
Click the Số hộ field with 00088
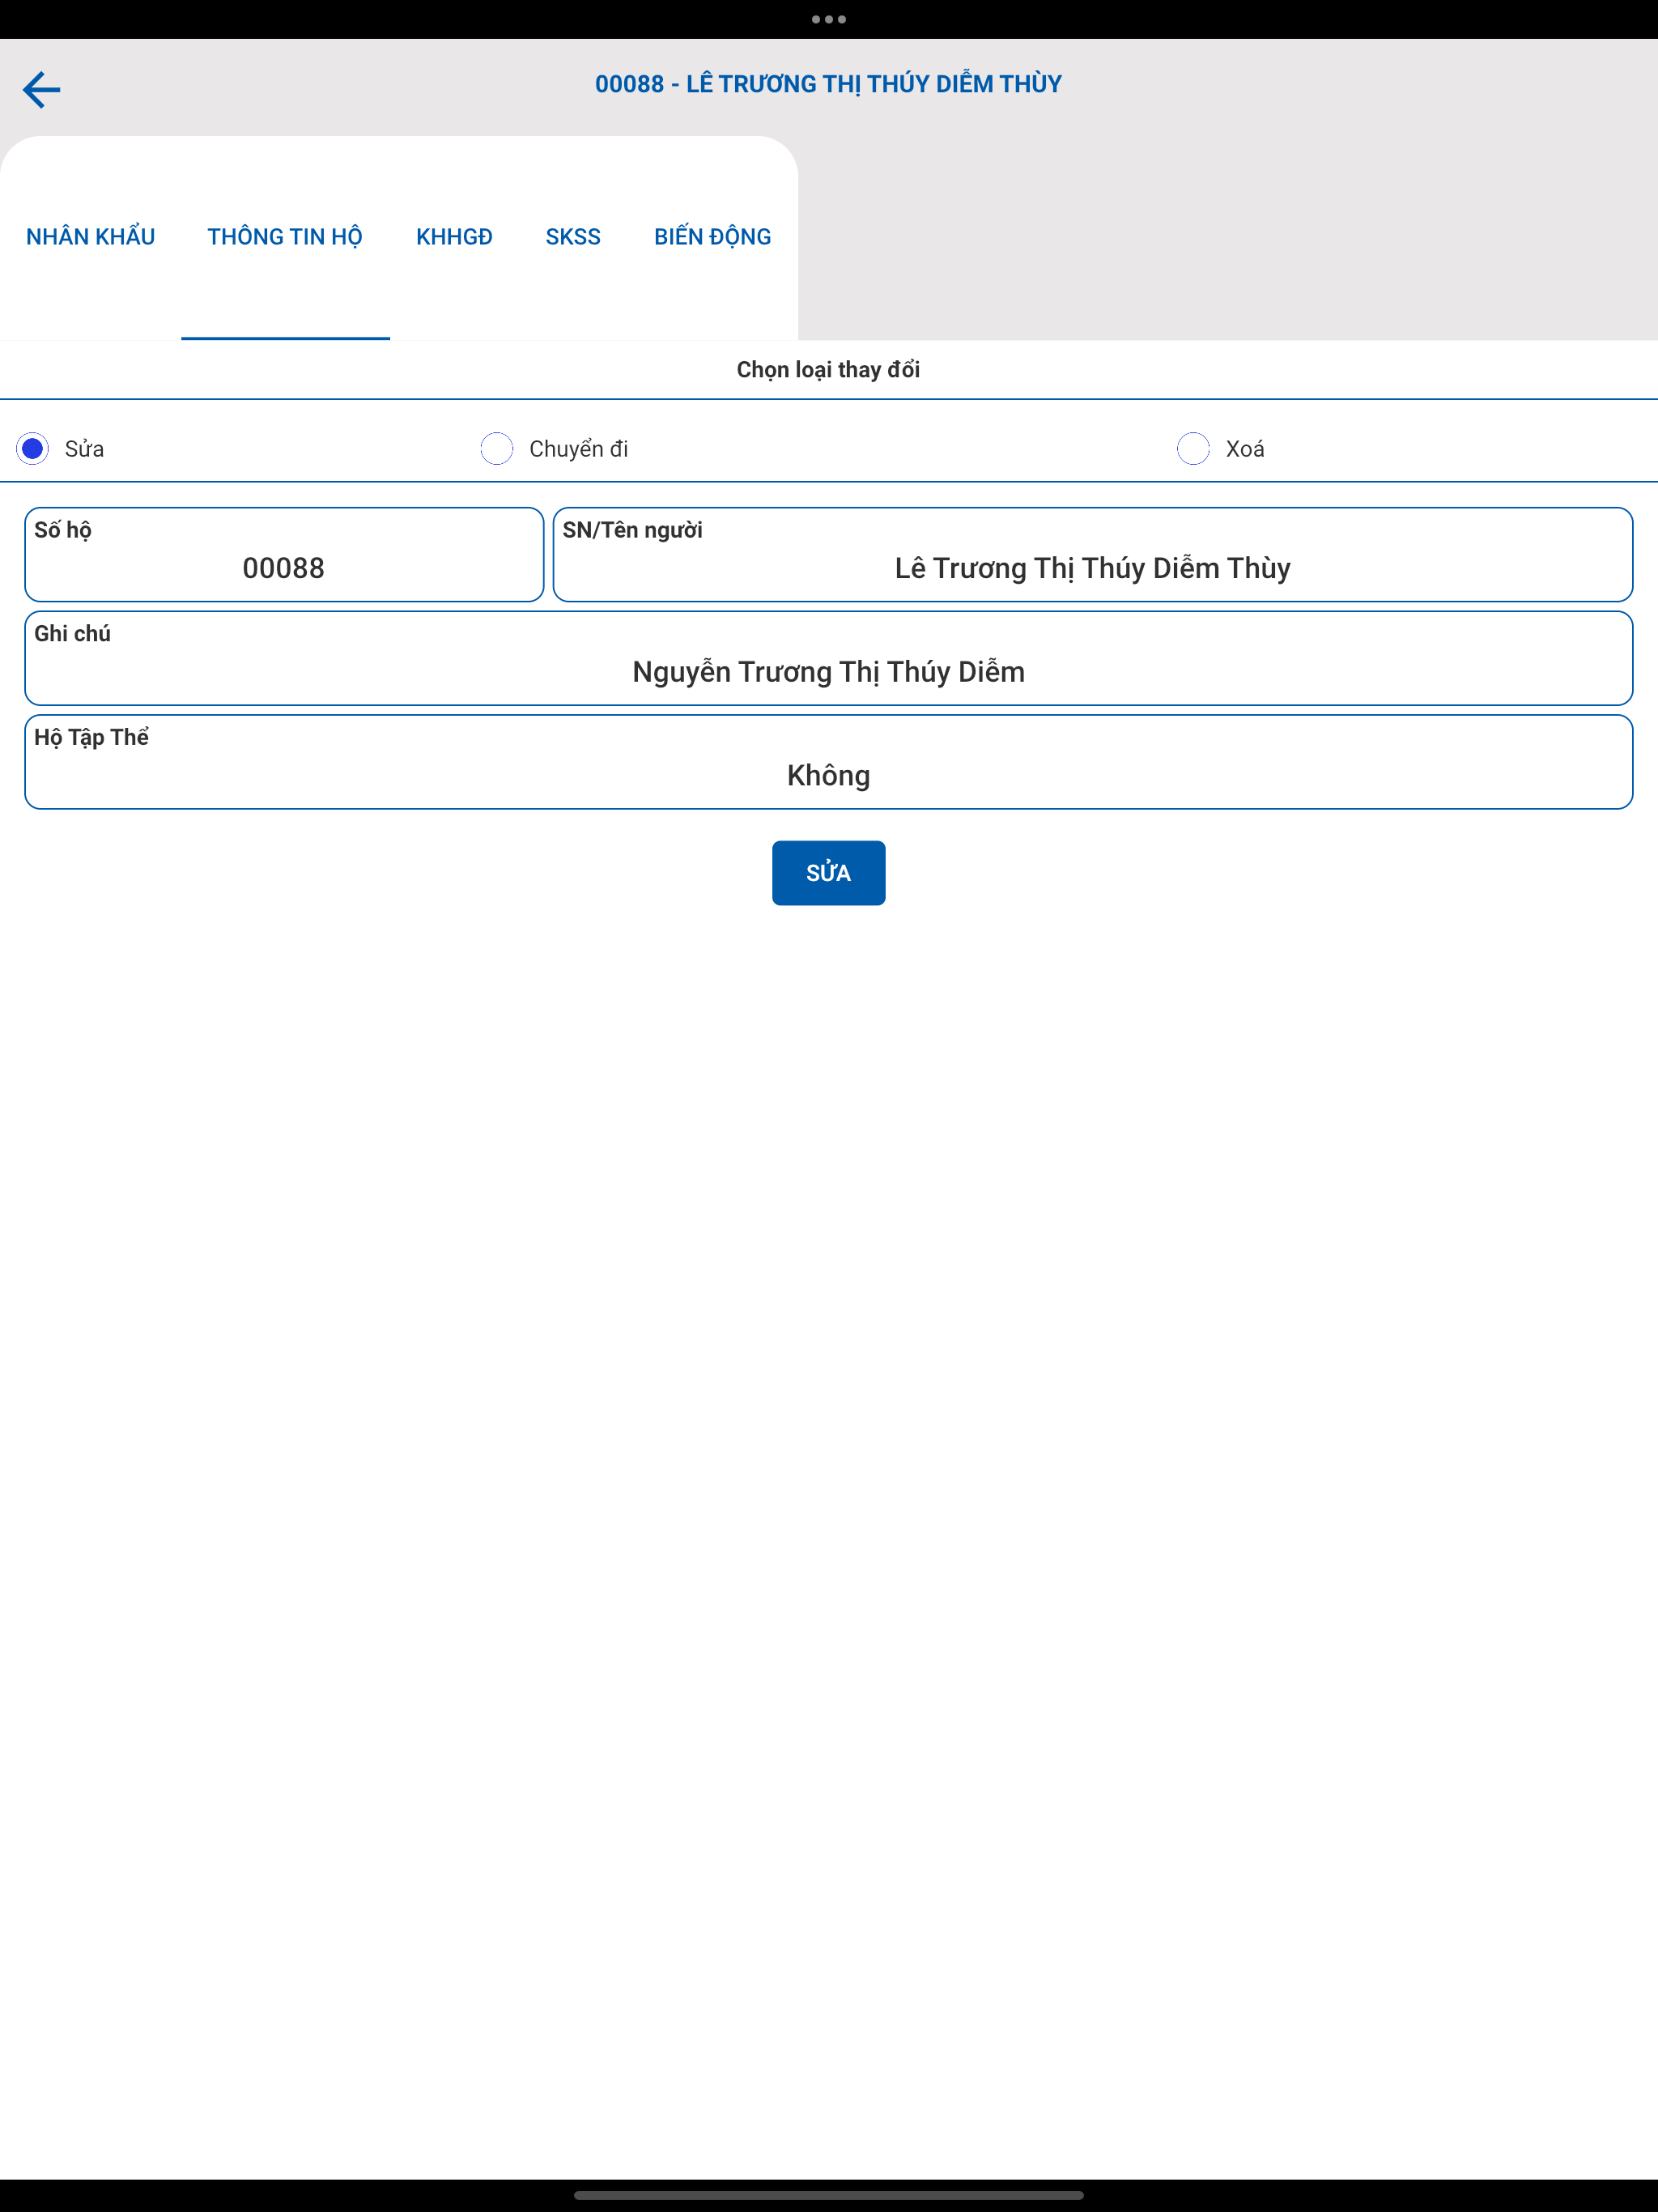point(284,555)
